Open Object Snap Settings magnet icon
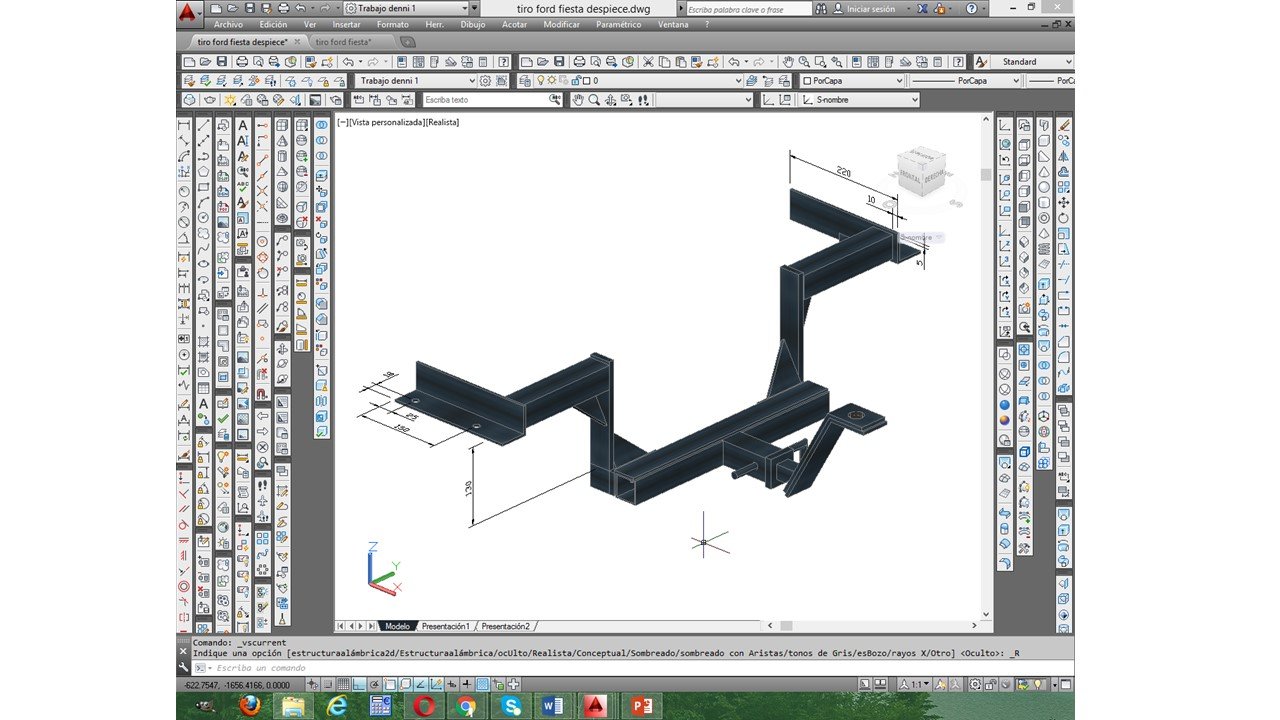1280x720 pixels. (262, 393)
